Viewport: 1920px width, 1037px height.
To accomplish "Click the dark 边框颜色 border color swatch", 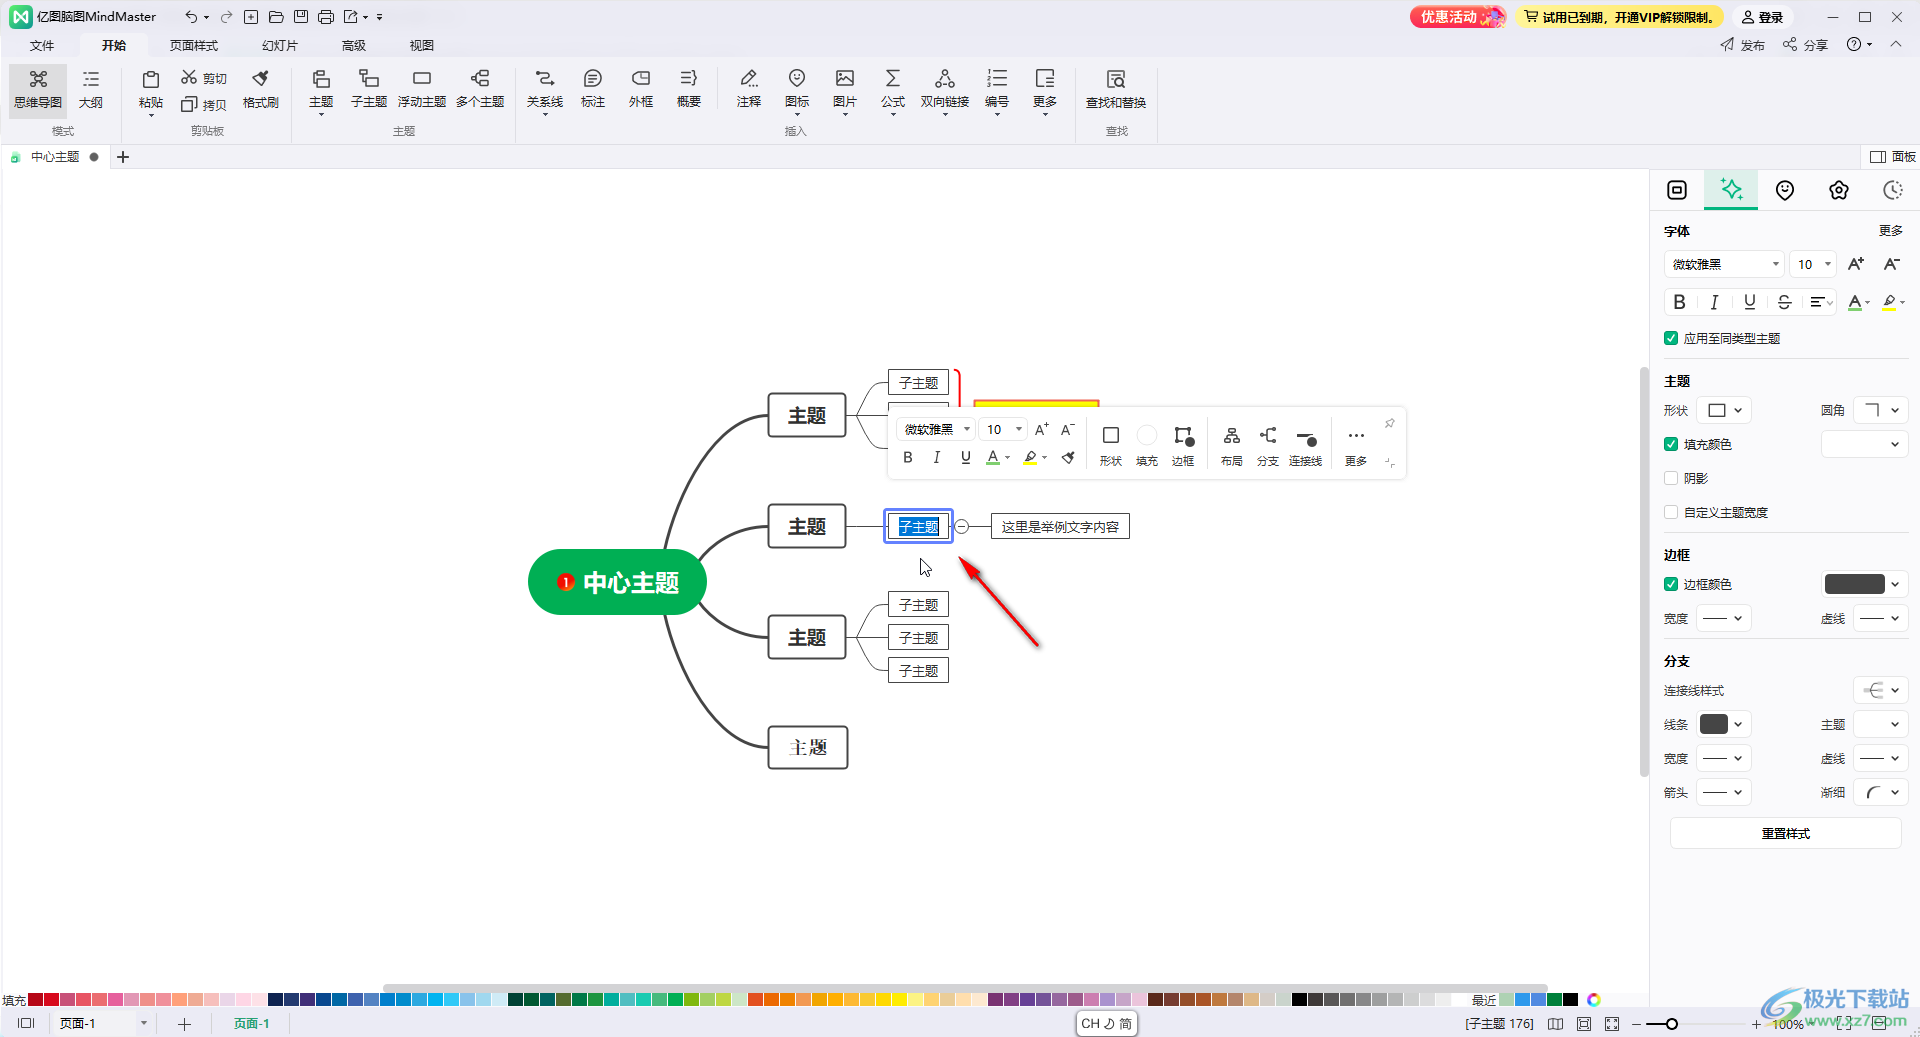I will 1854,584.
